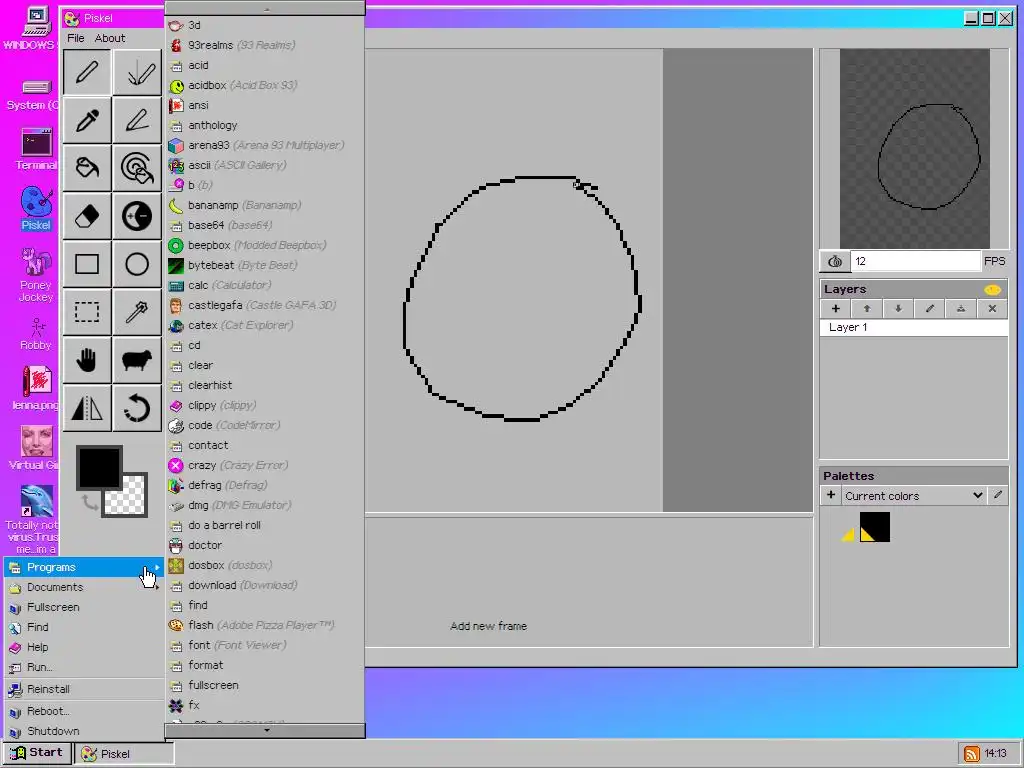Select the Rectangle tool
1024x768 pixels.
pos(87,264)
